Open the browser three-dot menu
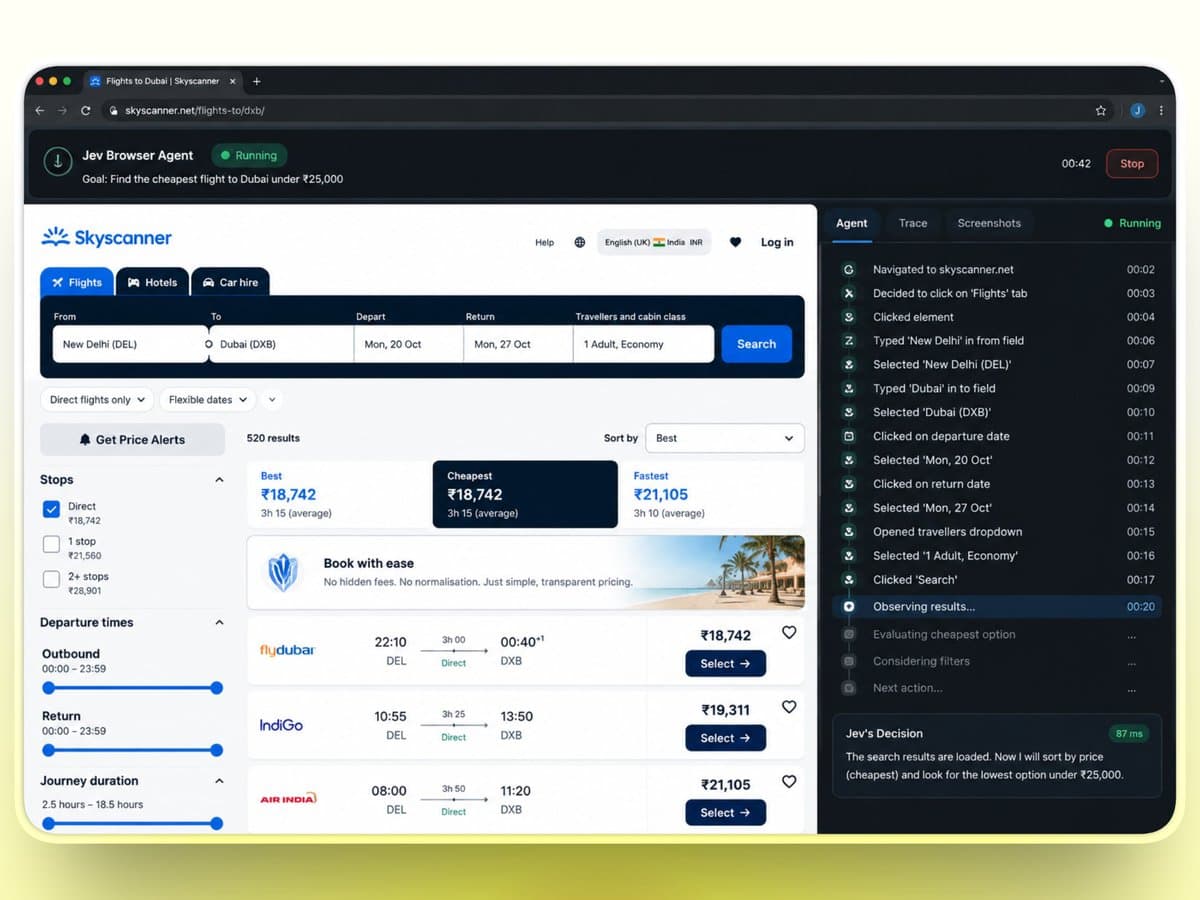1200x900 pixels. pos(1161,111)
